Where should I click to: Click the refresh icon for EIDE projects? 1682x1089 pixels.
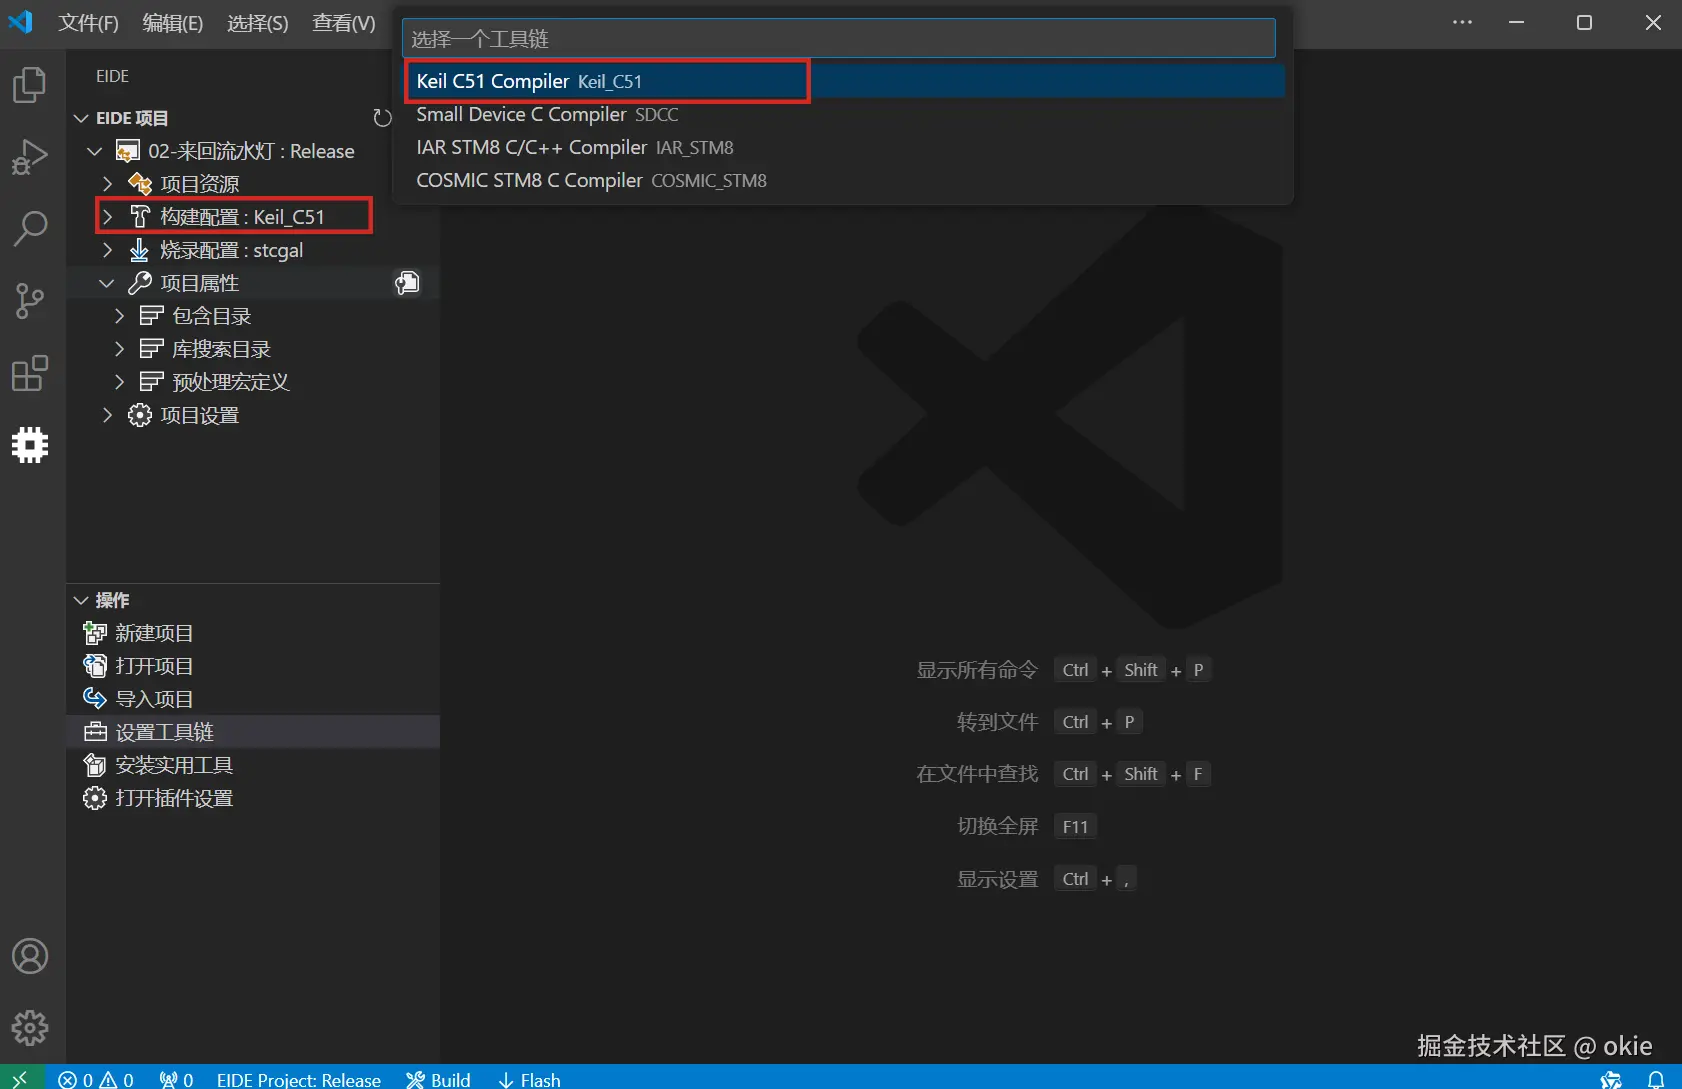(x=382, y=118)
